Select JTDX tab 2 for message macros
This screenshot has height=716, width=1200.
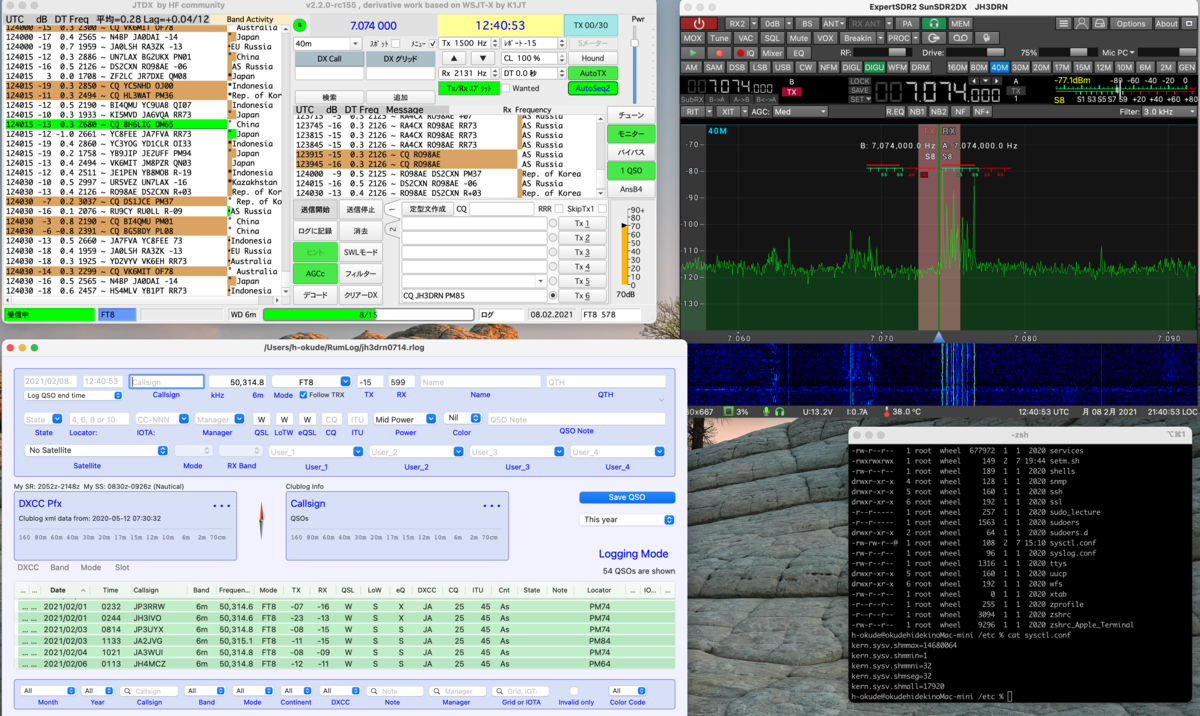[x=393, y=229]
